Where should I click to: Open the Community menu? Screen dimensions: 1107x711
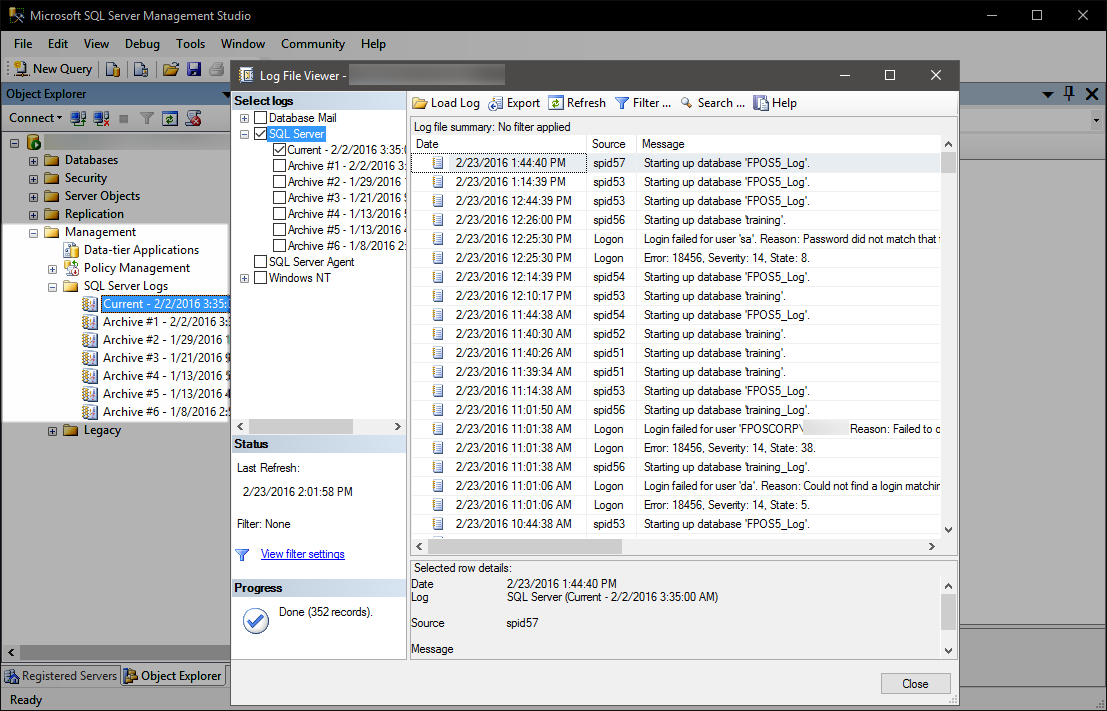pos(313,44)
